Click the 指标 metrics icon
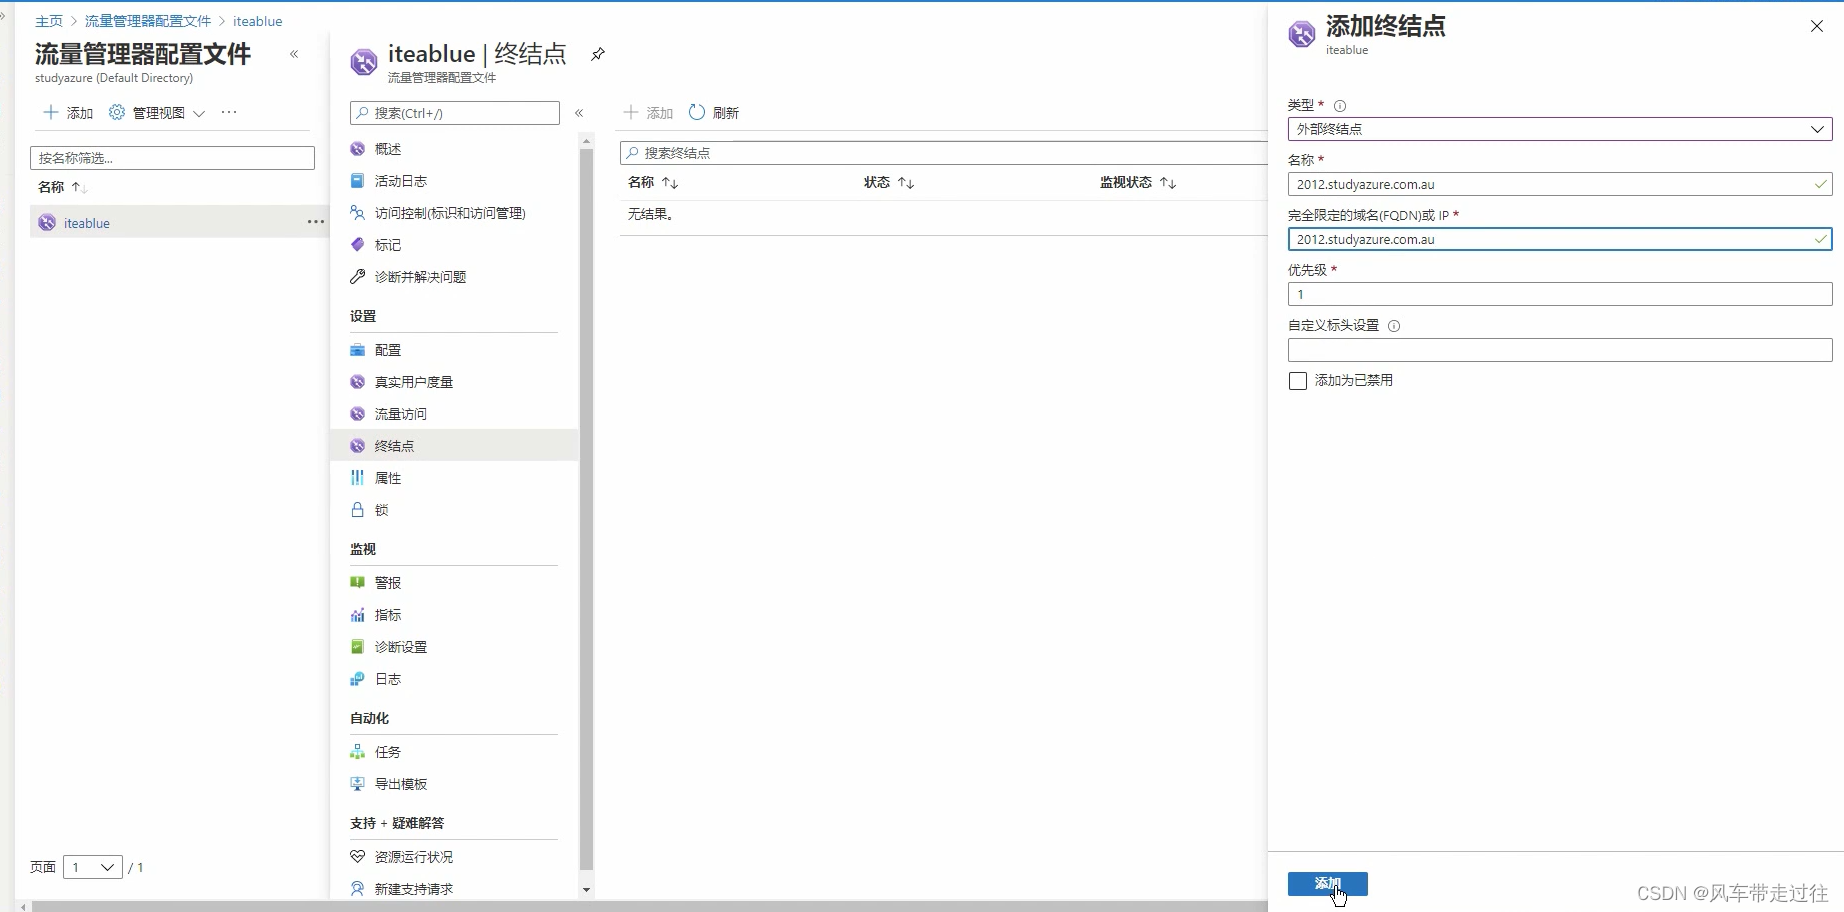Image resolution: width=1844 pixels, height=912 pixels. coord(357,615)
